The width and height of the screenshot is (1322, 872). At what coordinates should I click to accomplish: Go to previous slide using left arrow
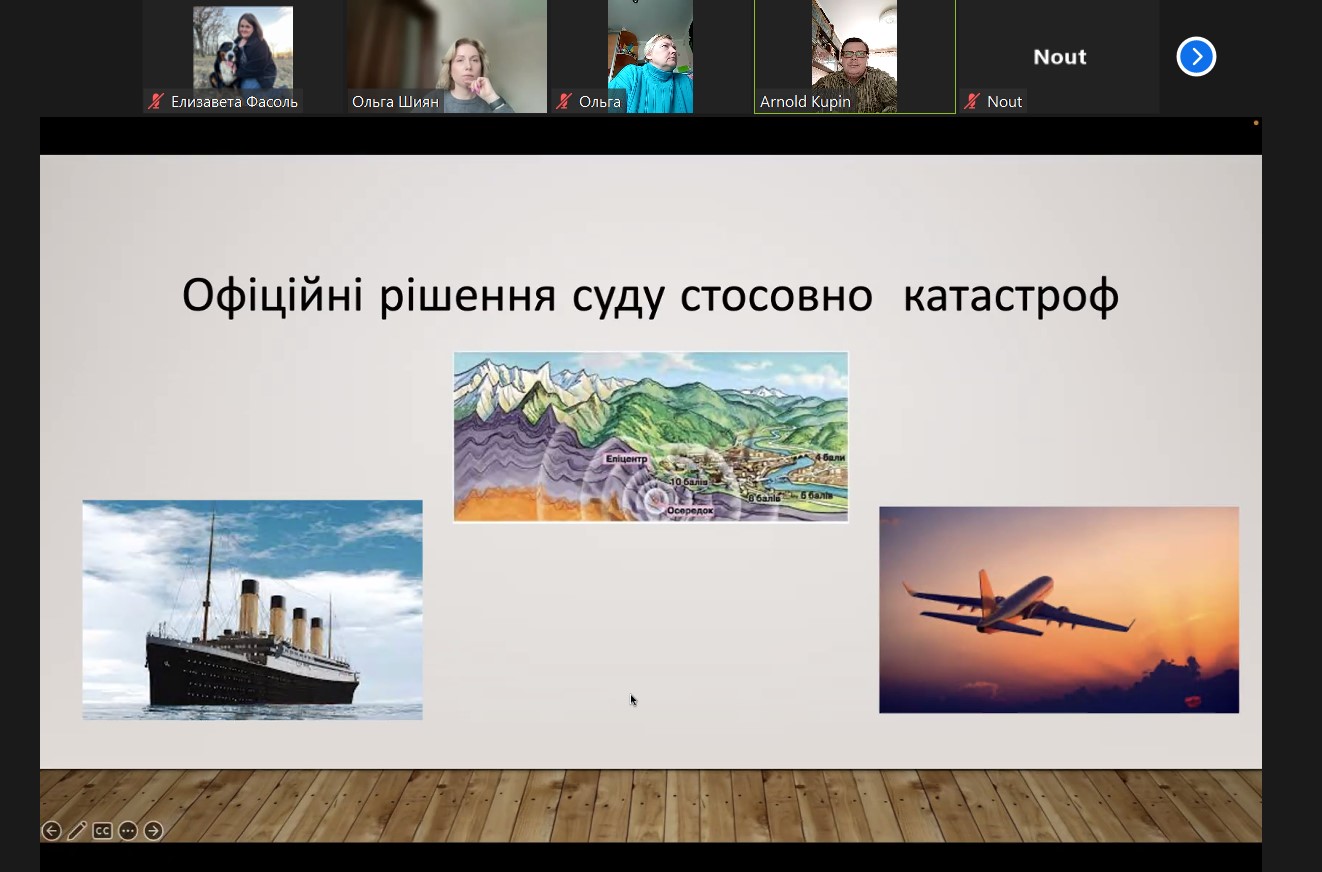coord(52,830)
